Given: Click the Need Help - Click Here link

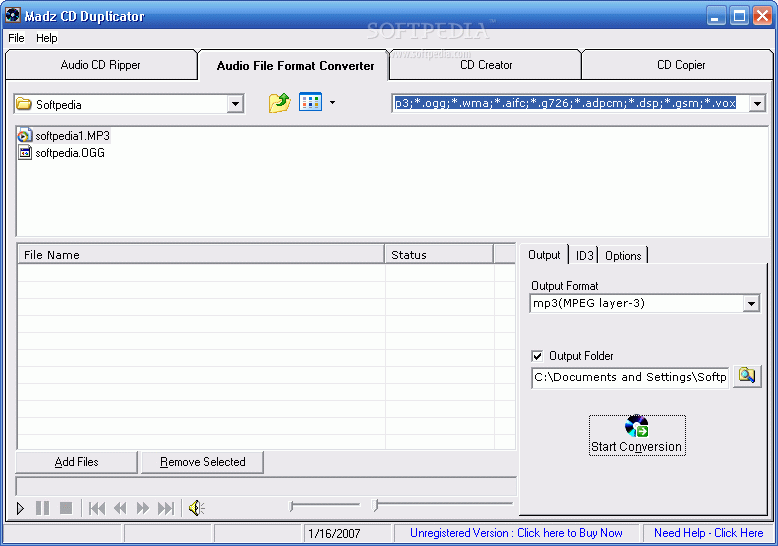Looking at the screenshot, I should pyautogui.click(x=709, y=533).
